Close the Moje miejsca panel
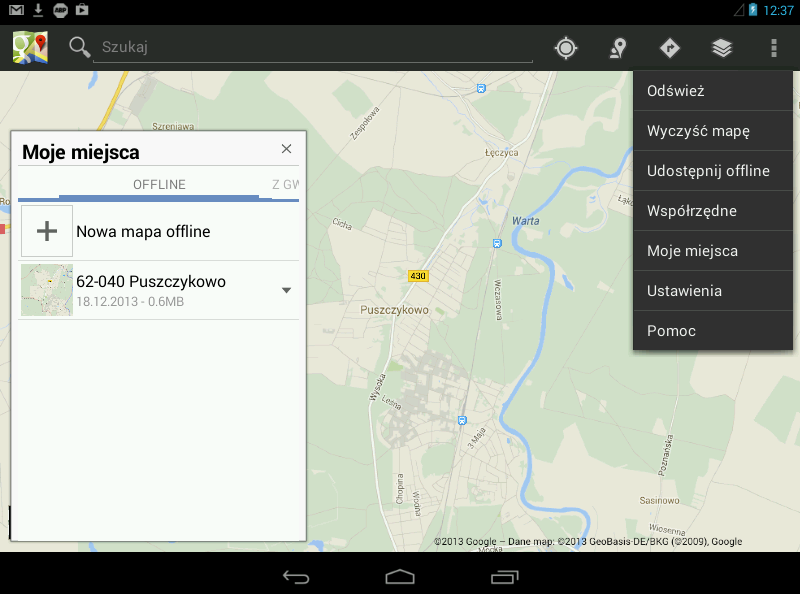 tap(286, 148)
